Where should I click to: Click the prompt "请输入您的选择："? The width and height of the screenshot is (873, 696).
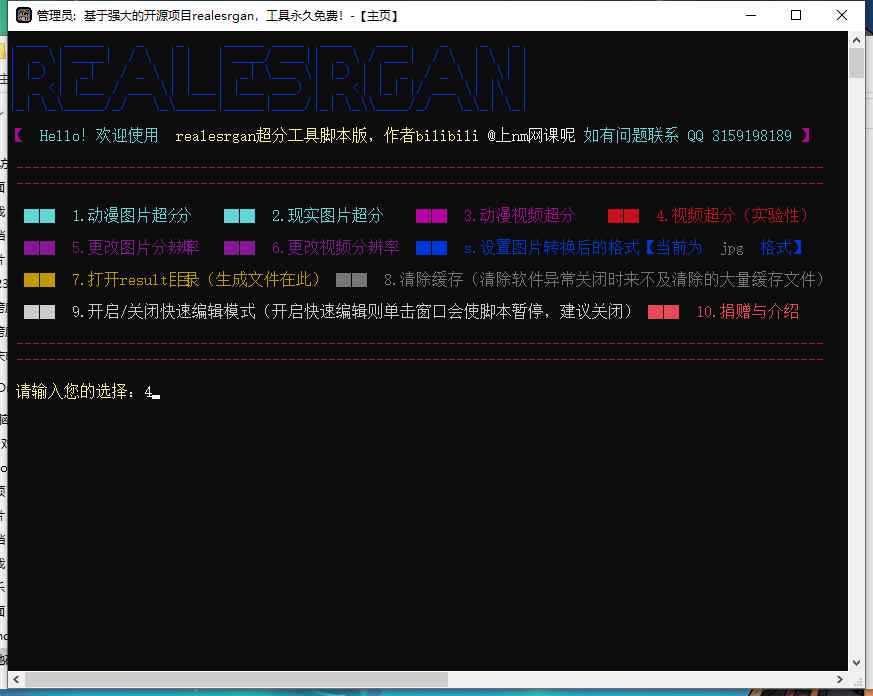point(76,391)
